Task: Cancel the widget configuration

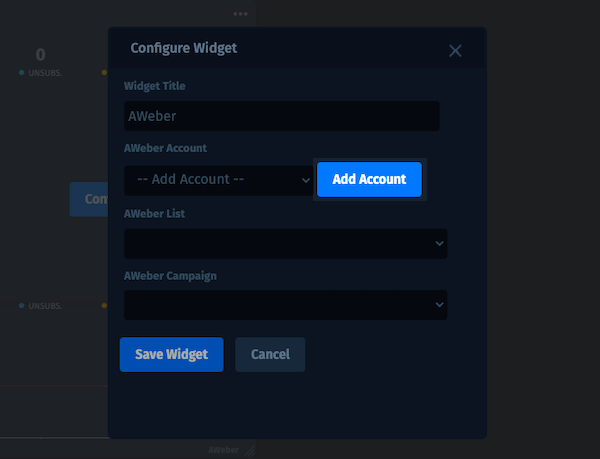Action: (x=270, y=354)
